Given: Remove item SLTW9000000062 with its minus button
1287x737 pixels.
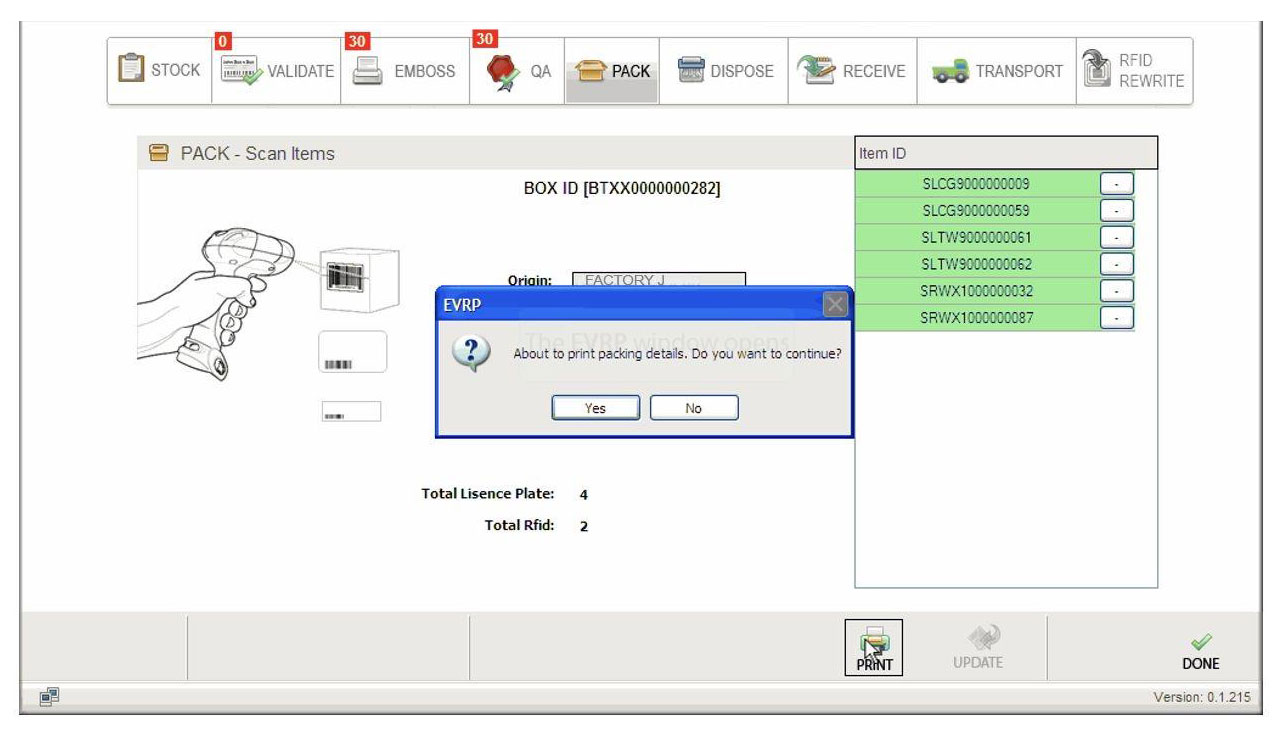Looking at the screenshot, I should pyautogui.click(x=1116, y=264).
